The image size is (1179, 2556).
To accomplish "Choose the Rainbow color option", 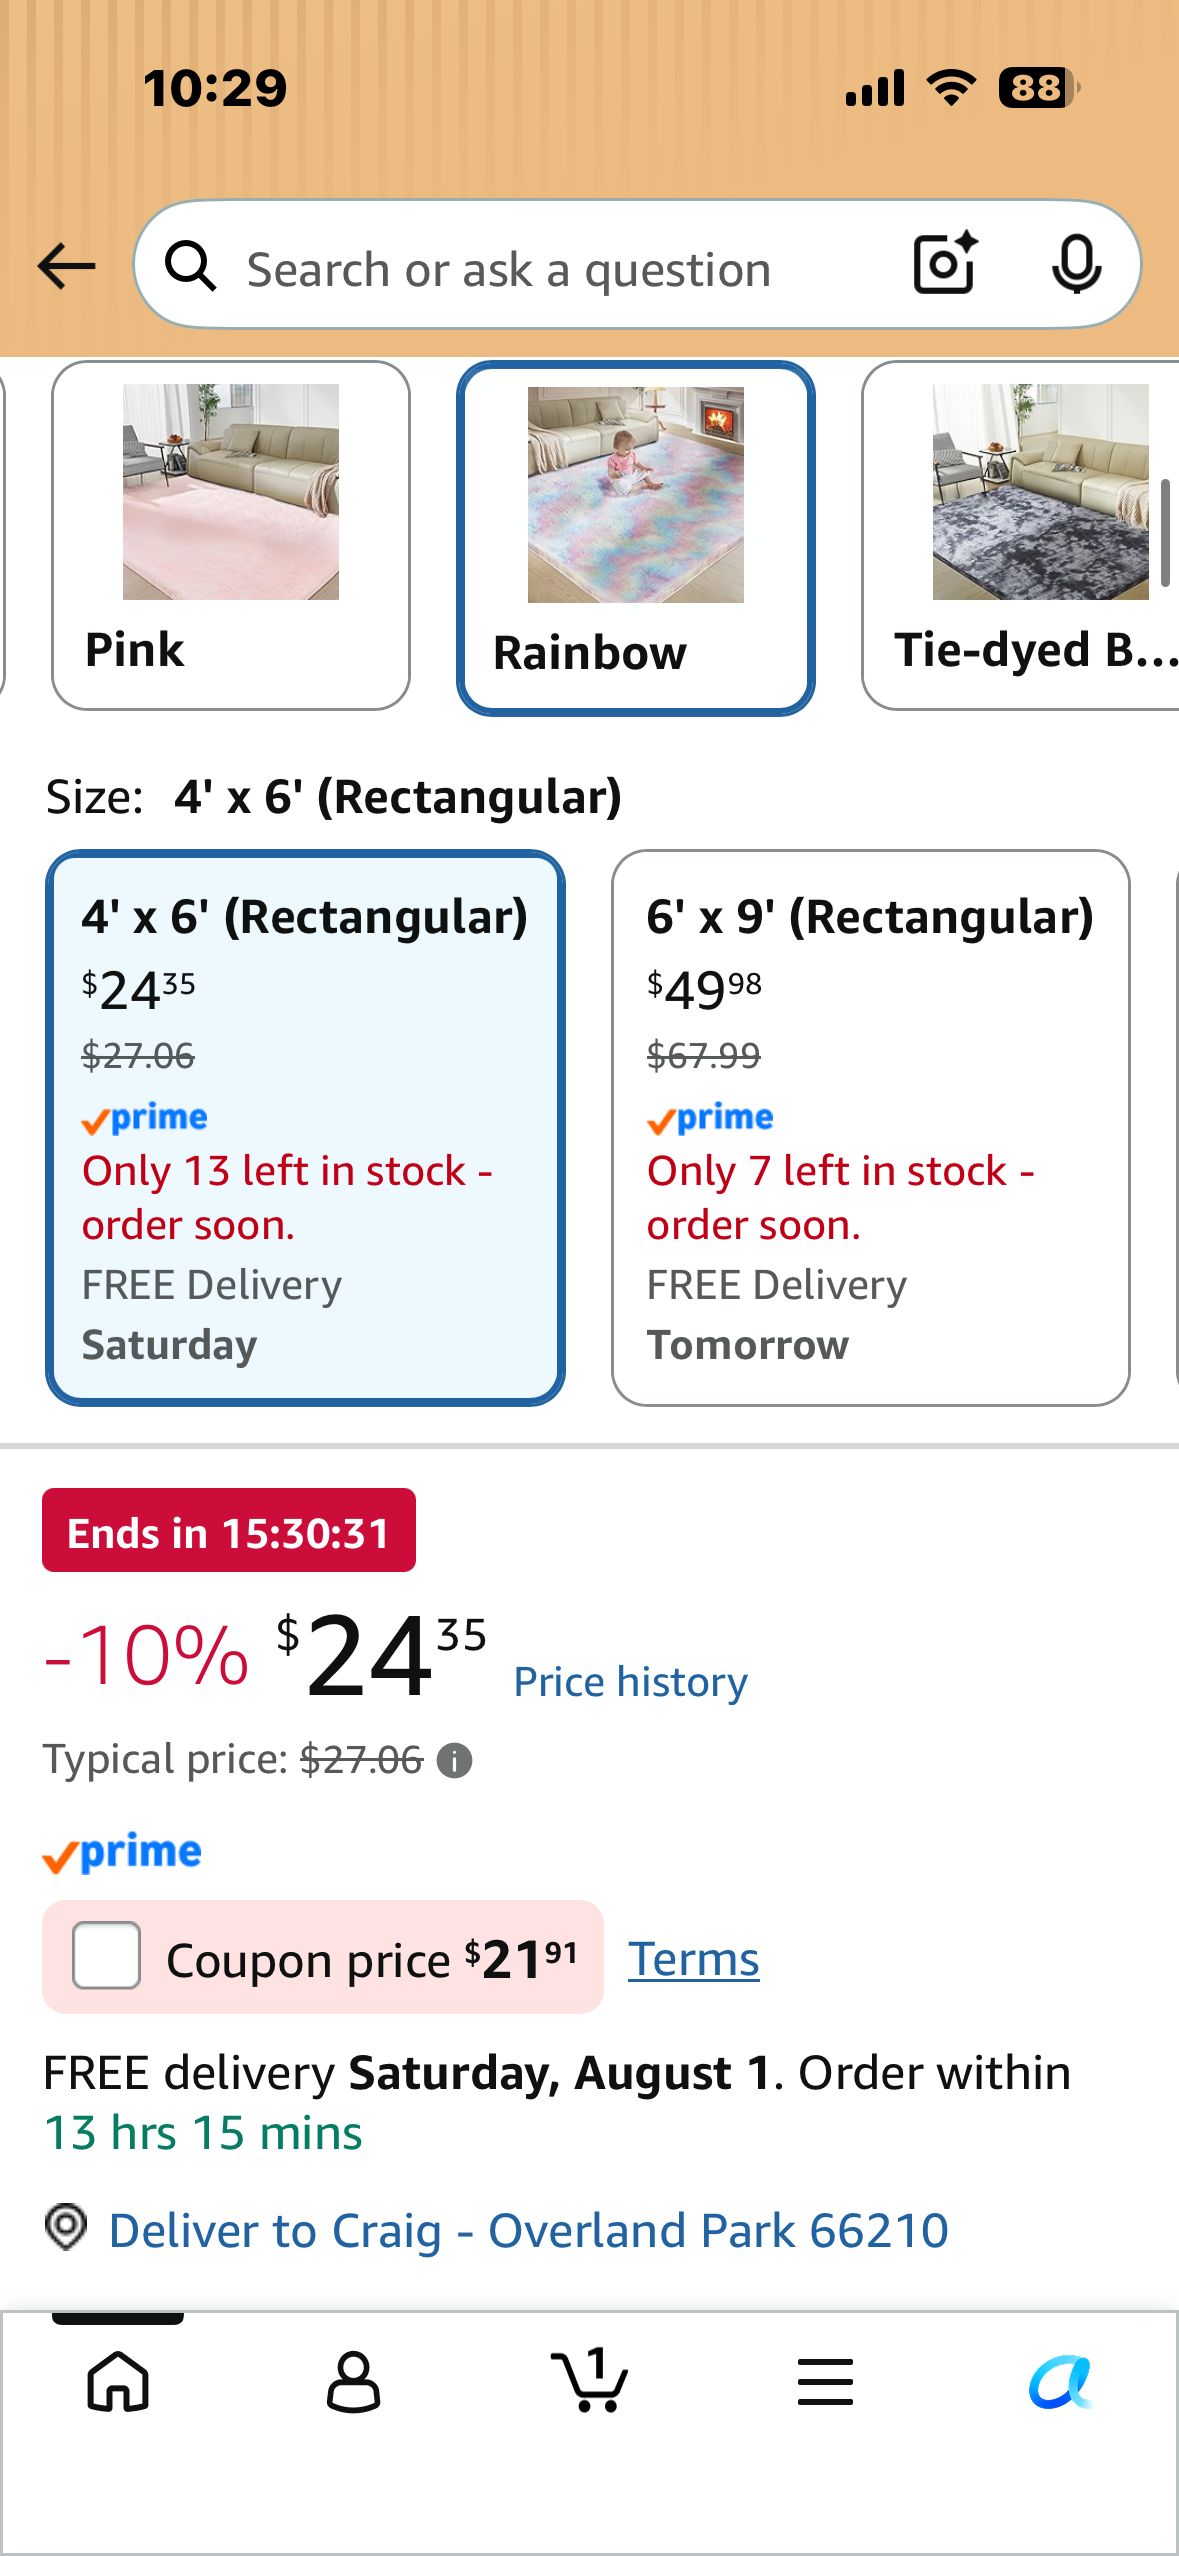I will coord(636,538).
